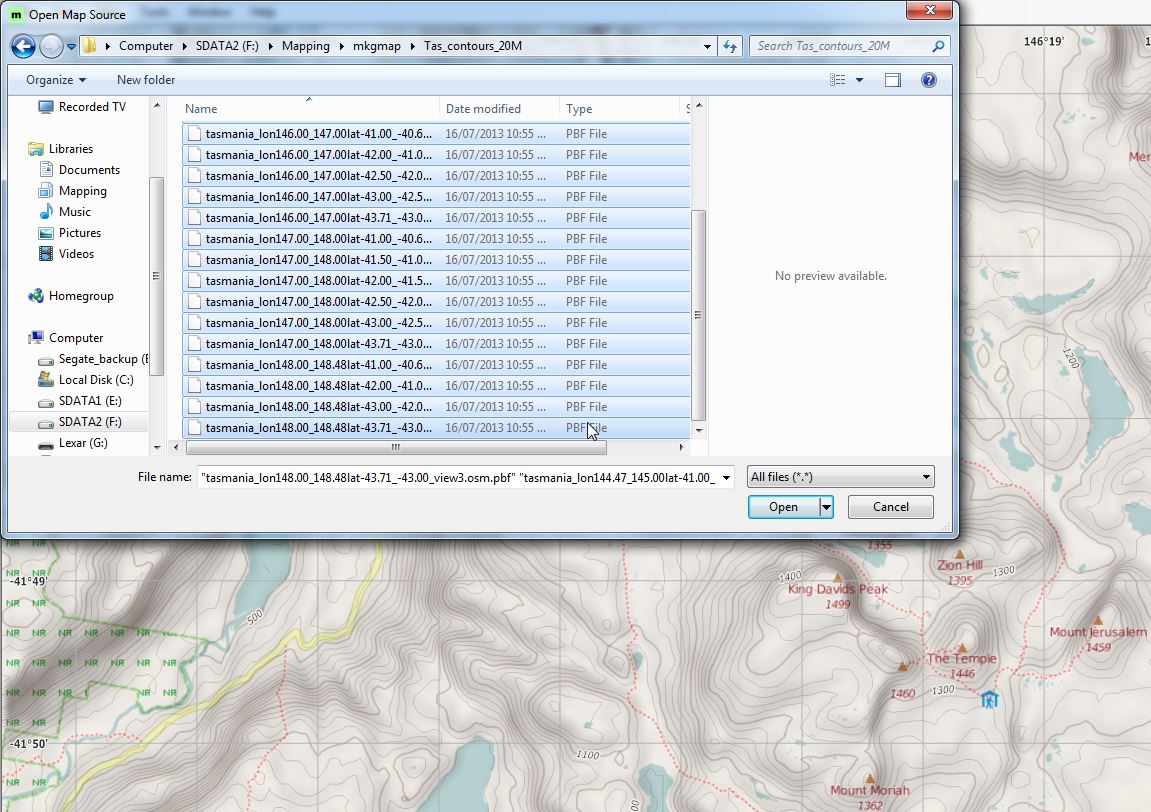The height and width of the screenshot is (812, 1151).
Task: Open the Documents library icon
Action: click(x=46, y=170)
